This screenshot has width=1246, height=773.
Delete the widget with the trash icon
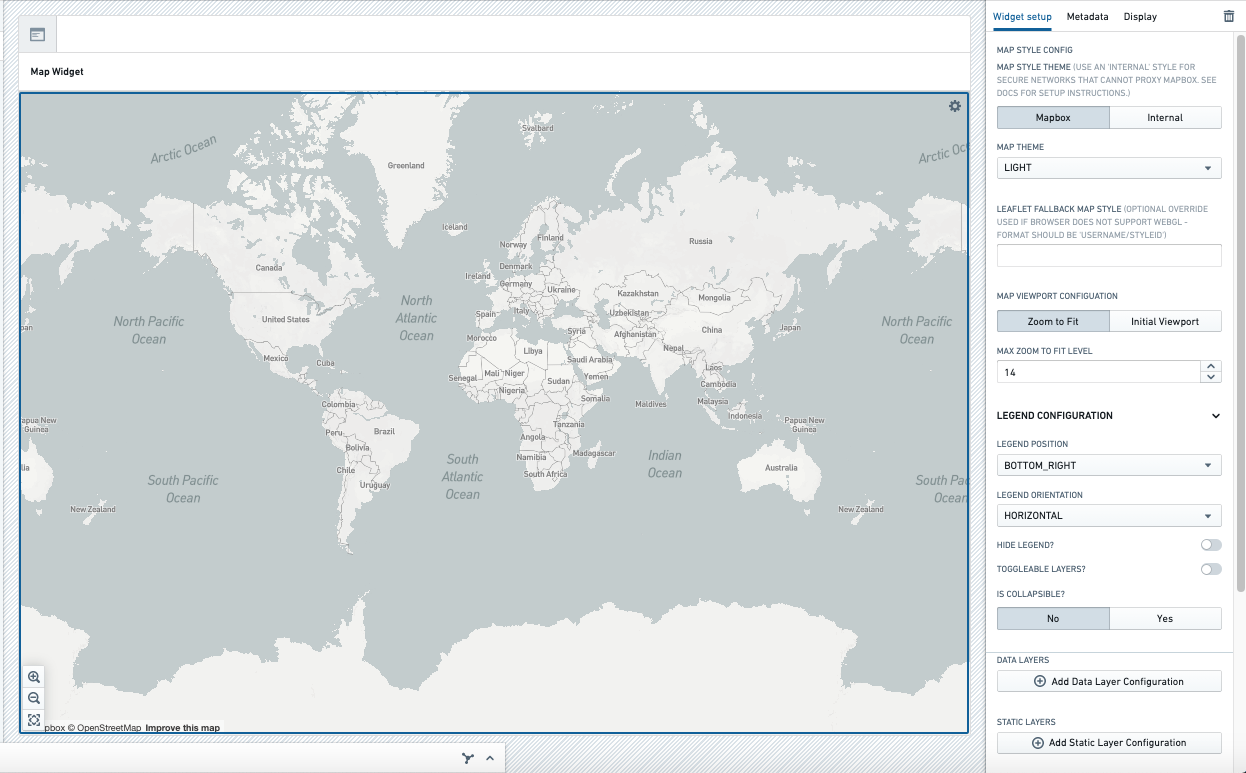pos(1229,16)
